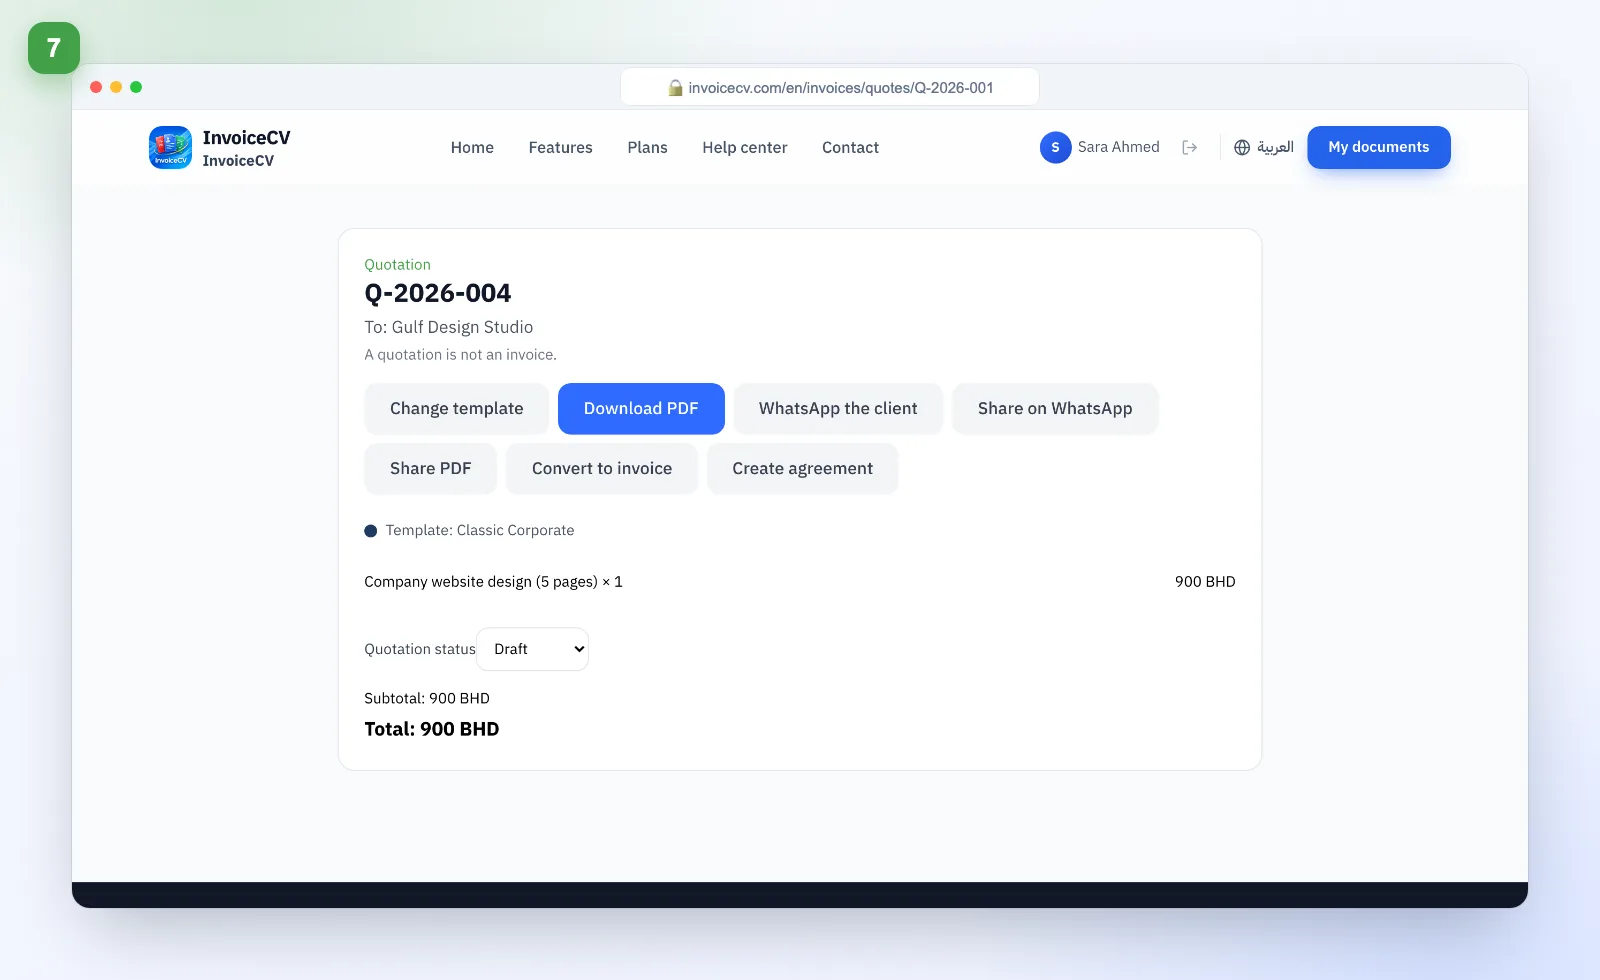Click 'Template: Classic Corporate' label

[480, 530]
